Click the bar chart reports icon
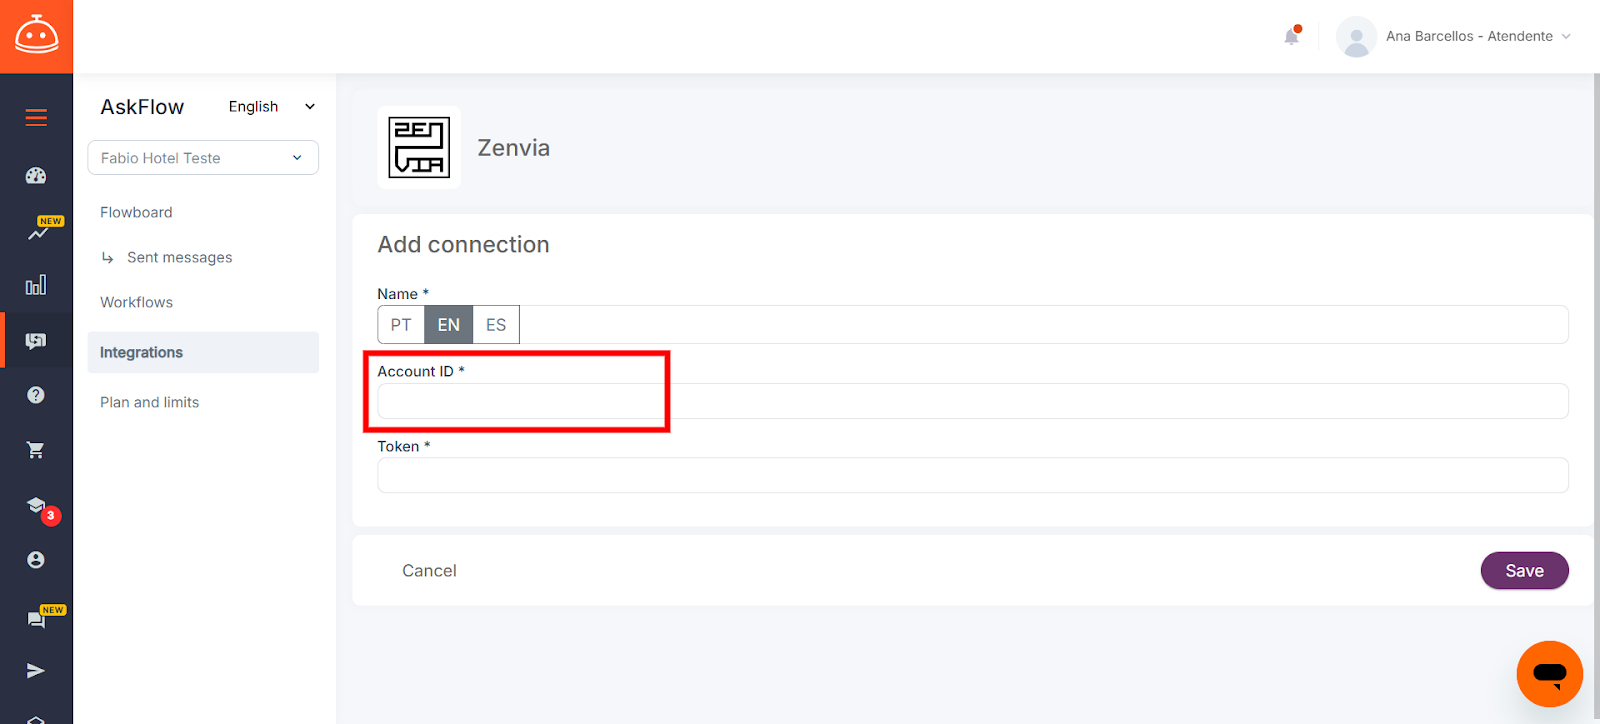 pos(36,285)
